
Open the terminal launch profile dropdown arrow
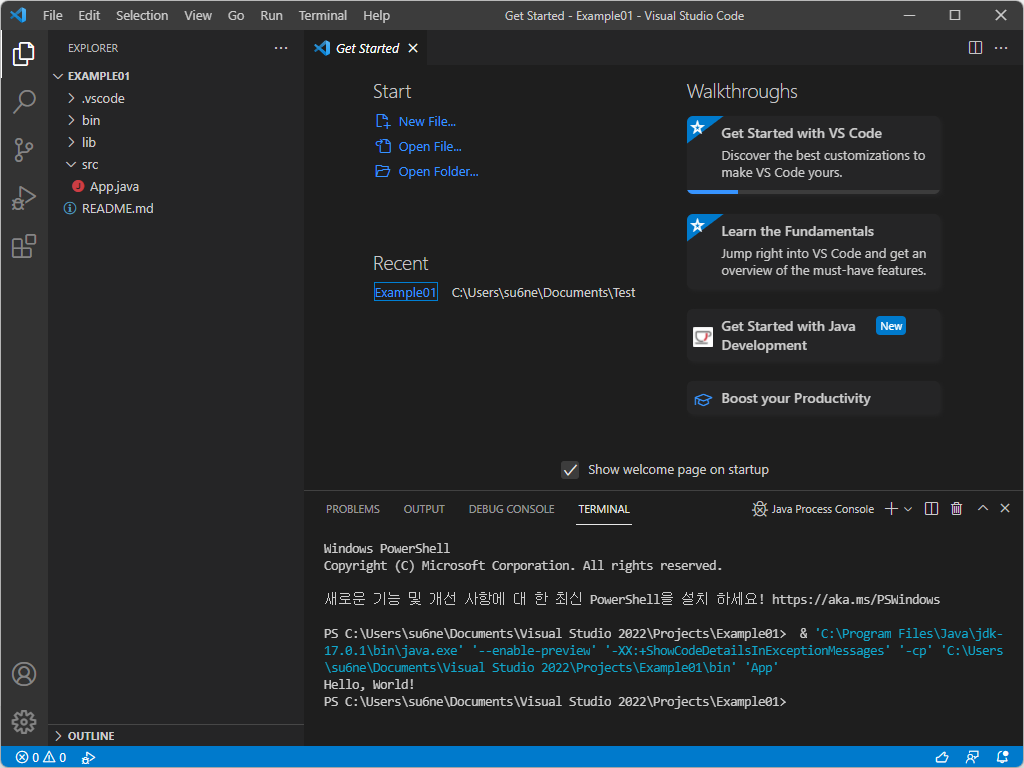(908, 509)
